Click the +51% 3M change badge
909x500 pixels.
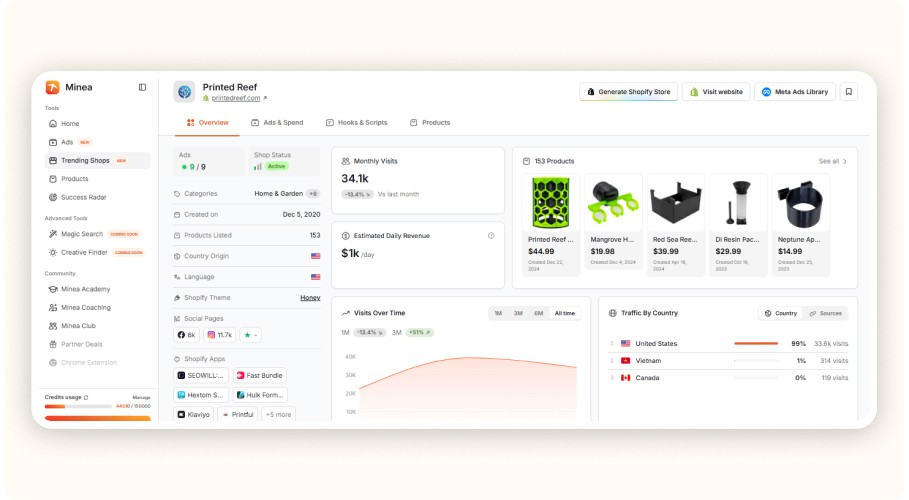coord(420,332)
